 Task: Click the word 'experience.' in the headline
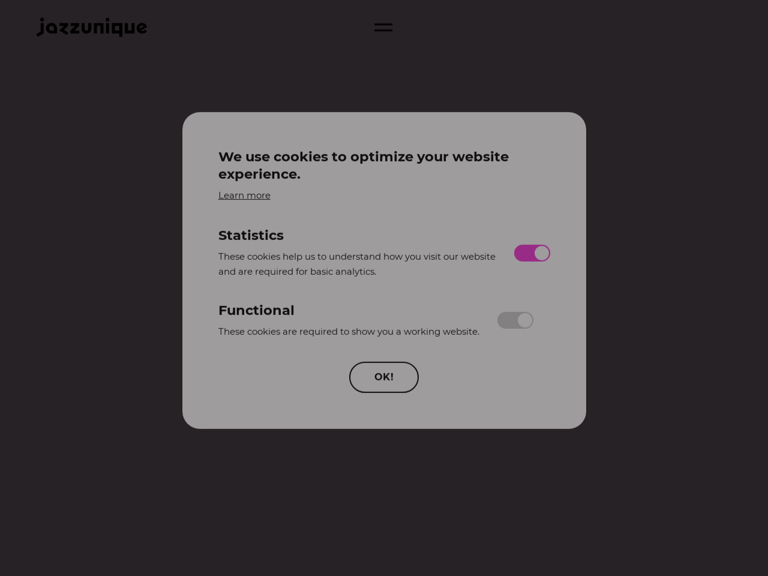tap(259, 174)
